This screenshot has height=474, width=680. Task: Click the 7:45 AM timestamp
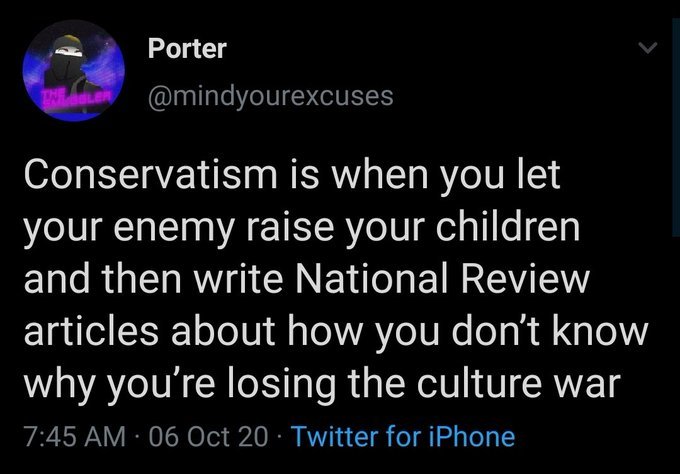(75, 436)
